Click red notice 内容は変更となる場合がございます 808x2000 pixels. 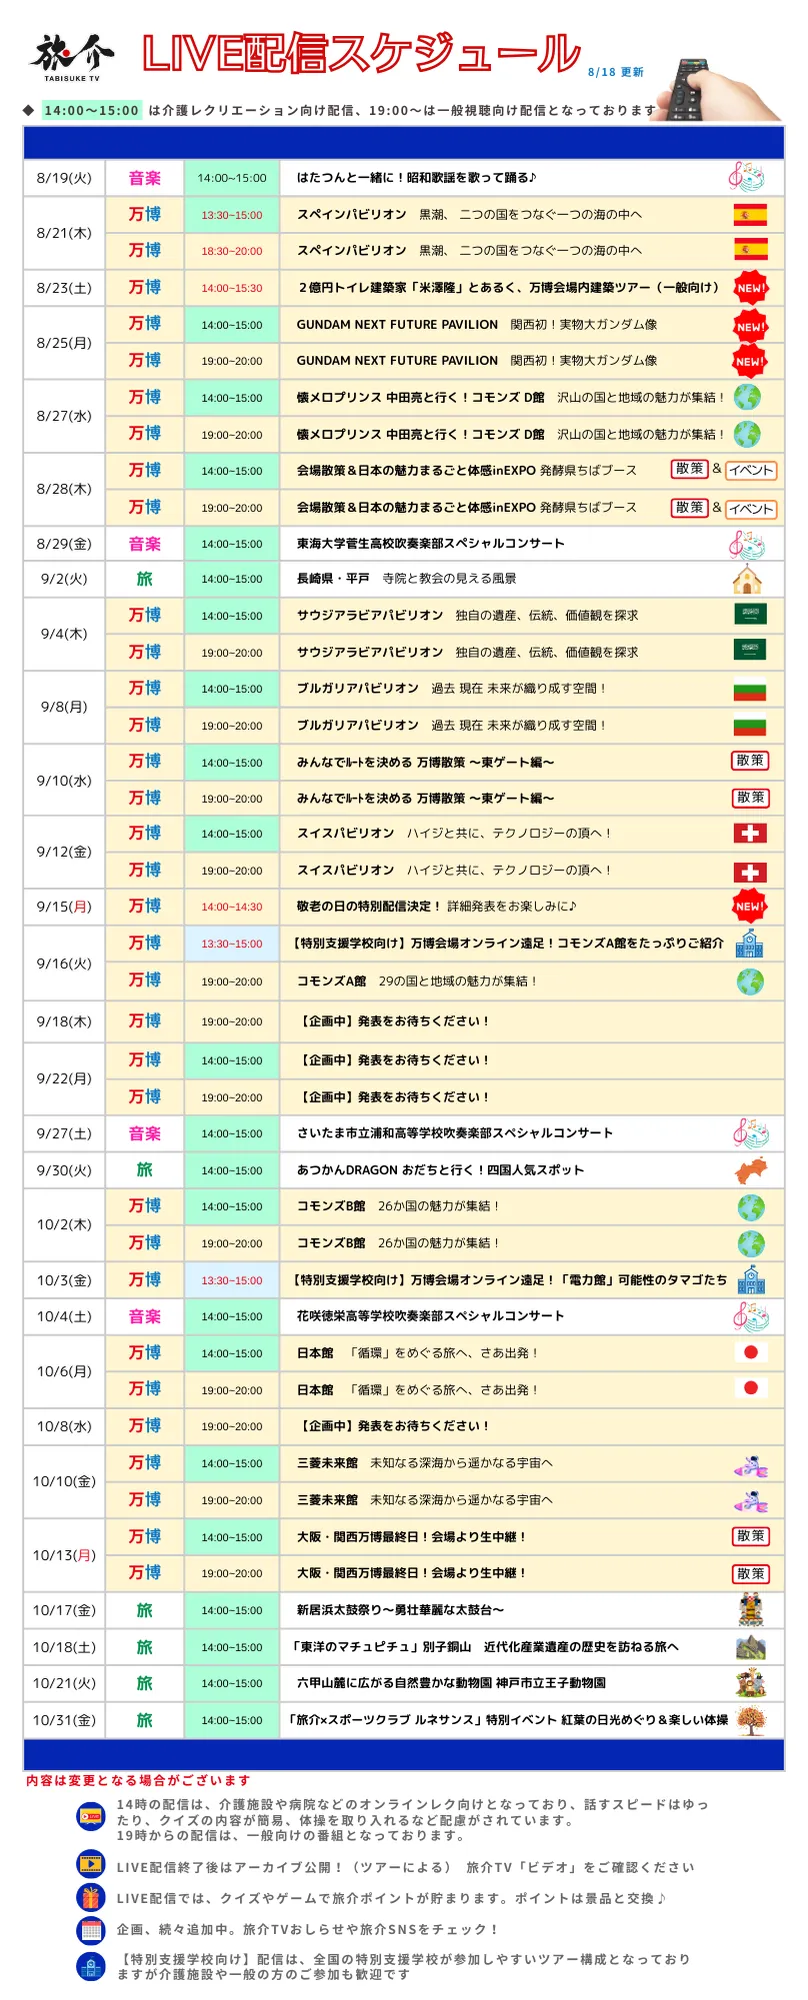click(138, 1780)
